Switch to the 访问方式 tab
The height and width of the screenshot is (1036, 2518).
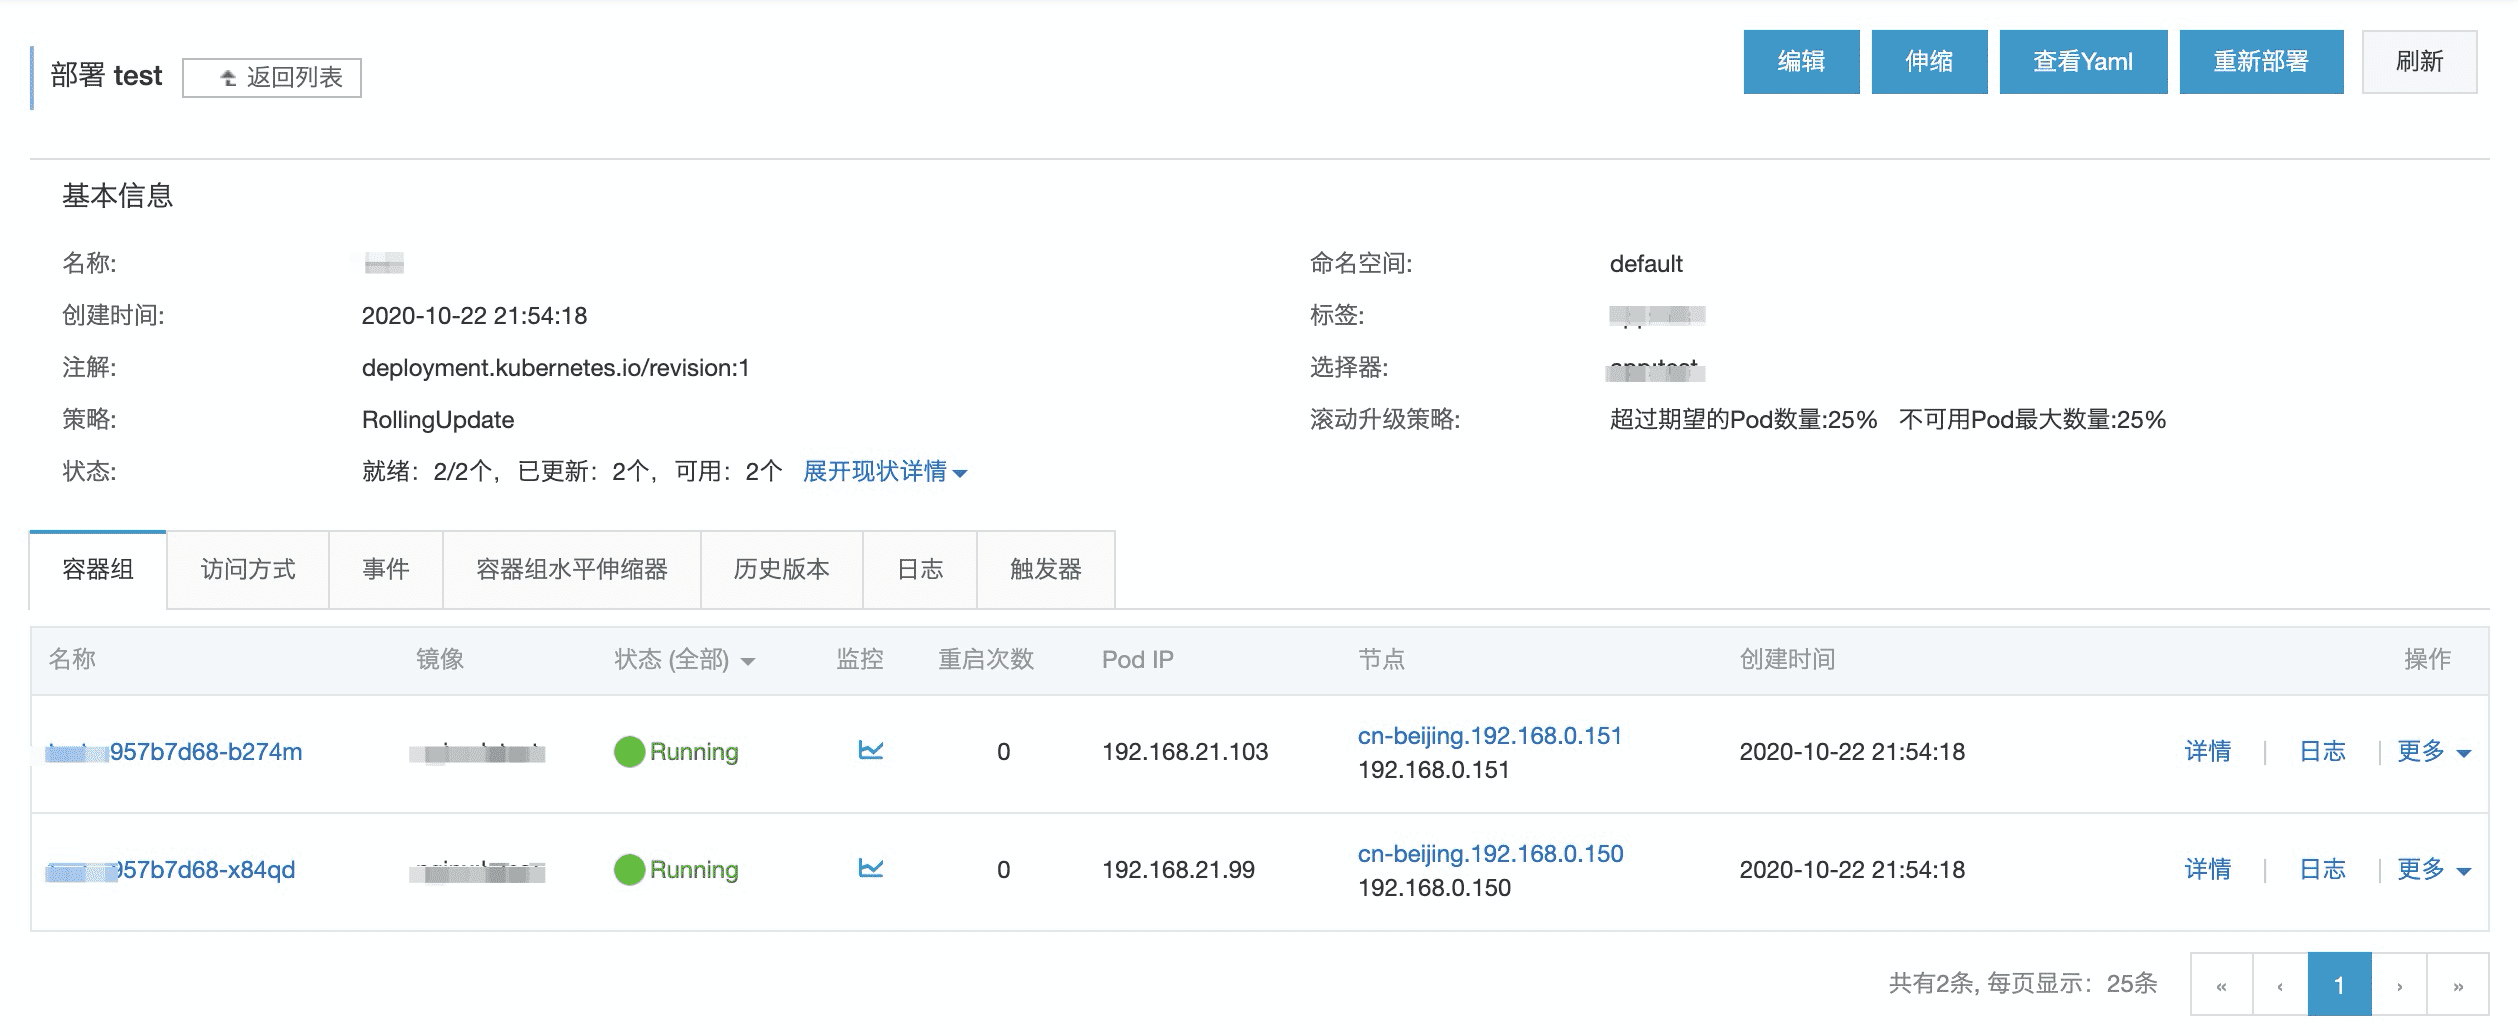[x=248, y=569]
